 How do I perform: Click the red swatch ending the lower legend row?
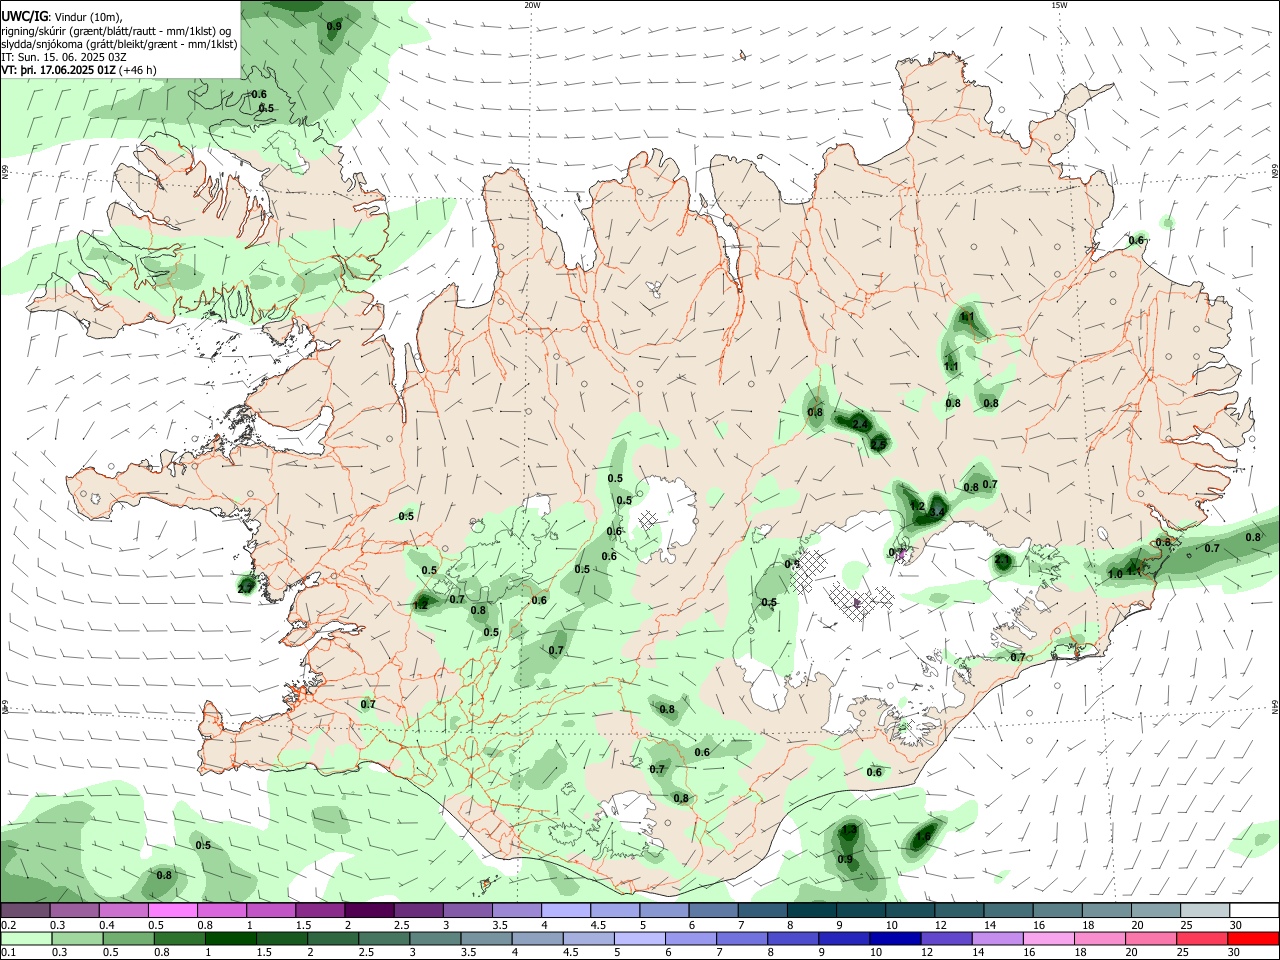tap(1252, 938)
